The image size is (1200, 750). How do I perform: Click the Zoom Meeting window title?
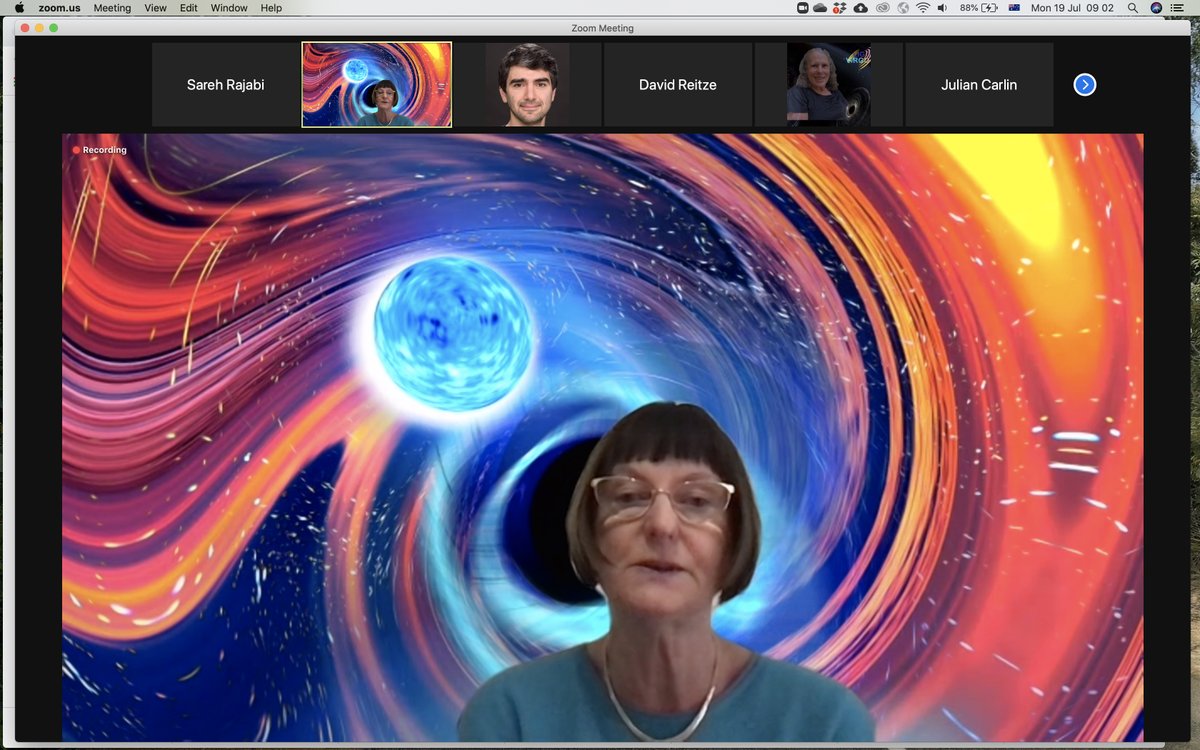point(602,28)
